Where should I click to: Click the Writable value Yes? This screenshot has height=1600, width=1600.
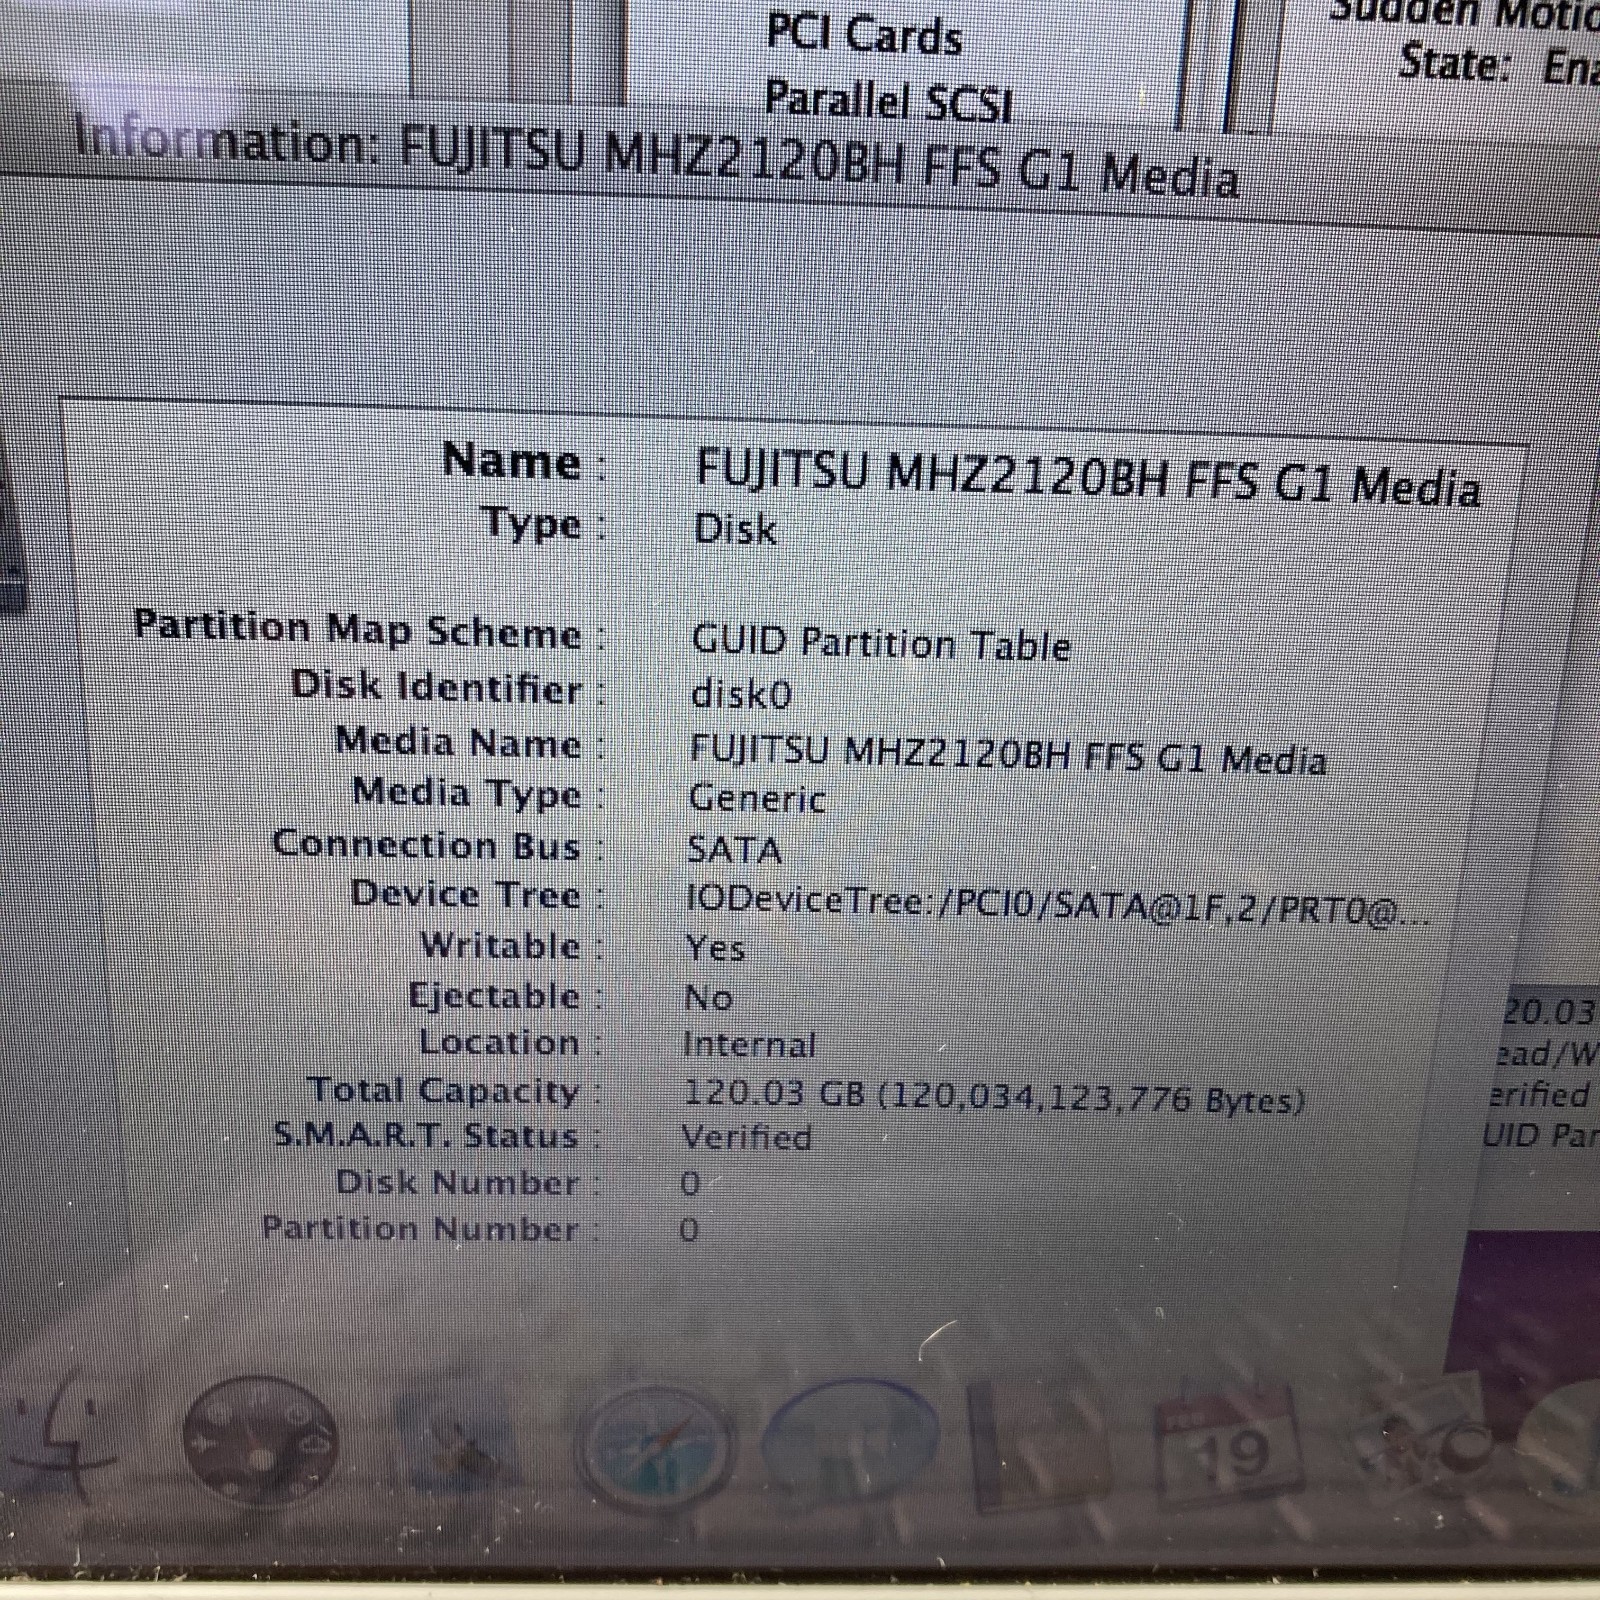[x=715, y=947]
